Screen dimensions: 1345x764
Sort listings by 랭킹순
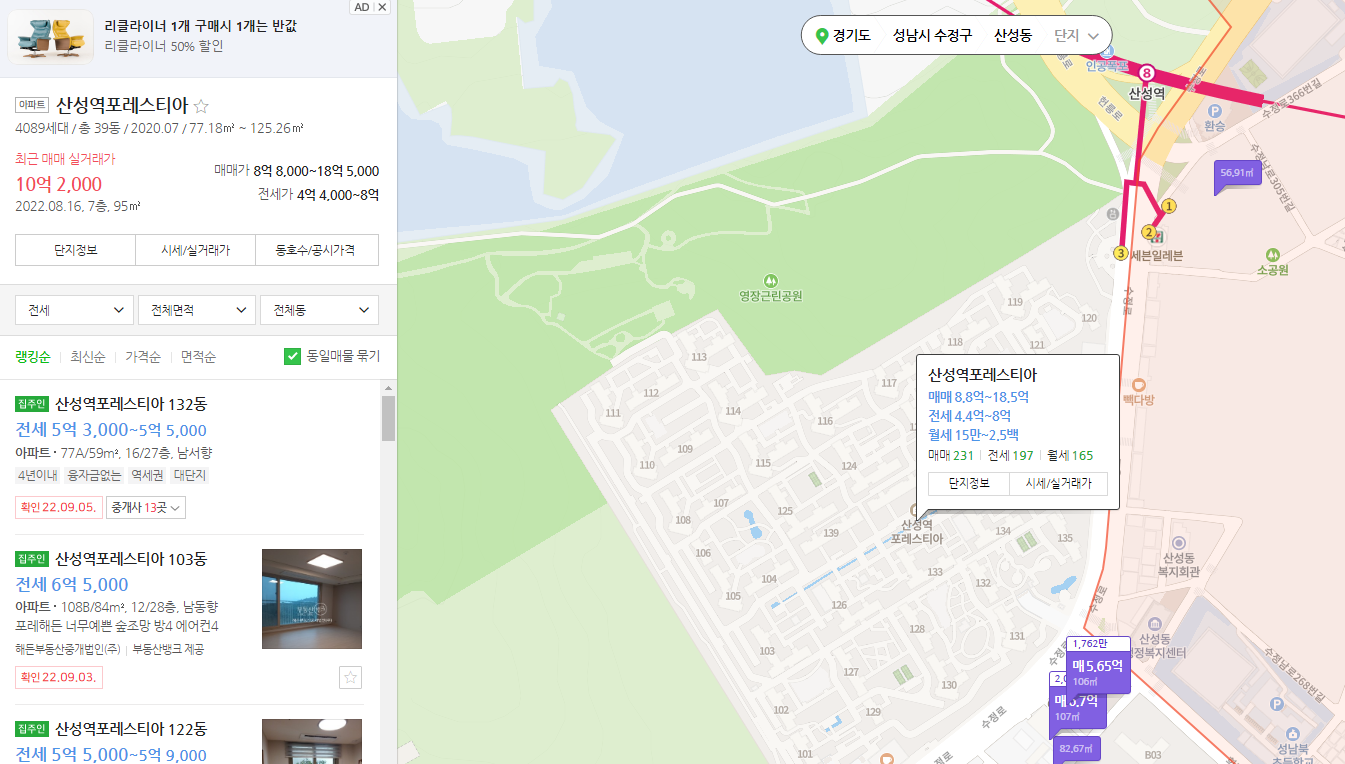click(x=32, y=357)
